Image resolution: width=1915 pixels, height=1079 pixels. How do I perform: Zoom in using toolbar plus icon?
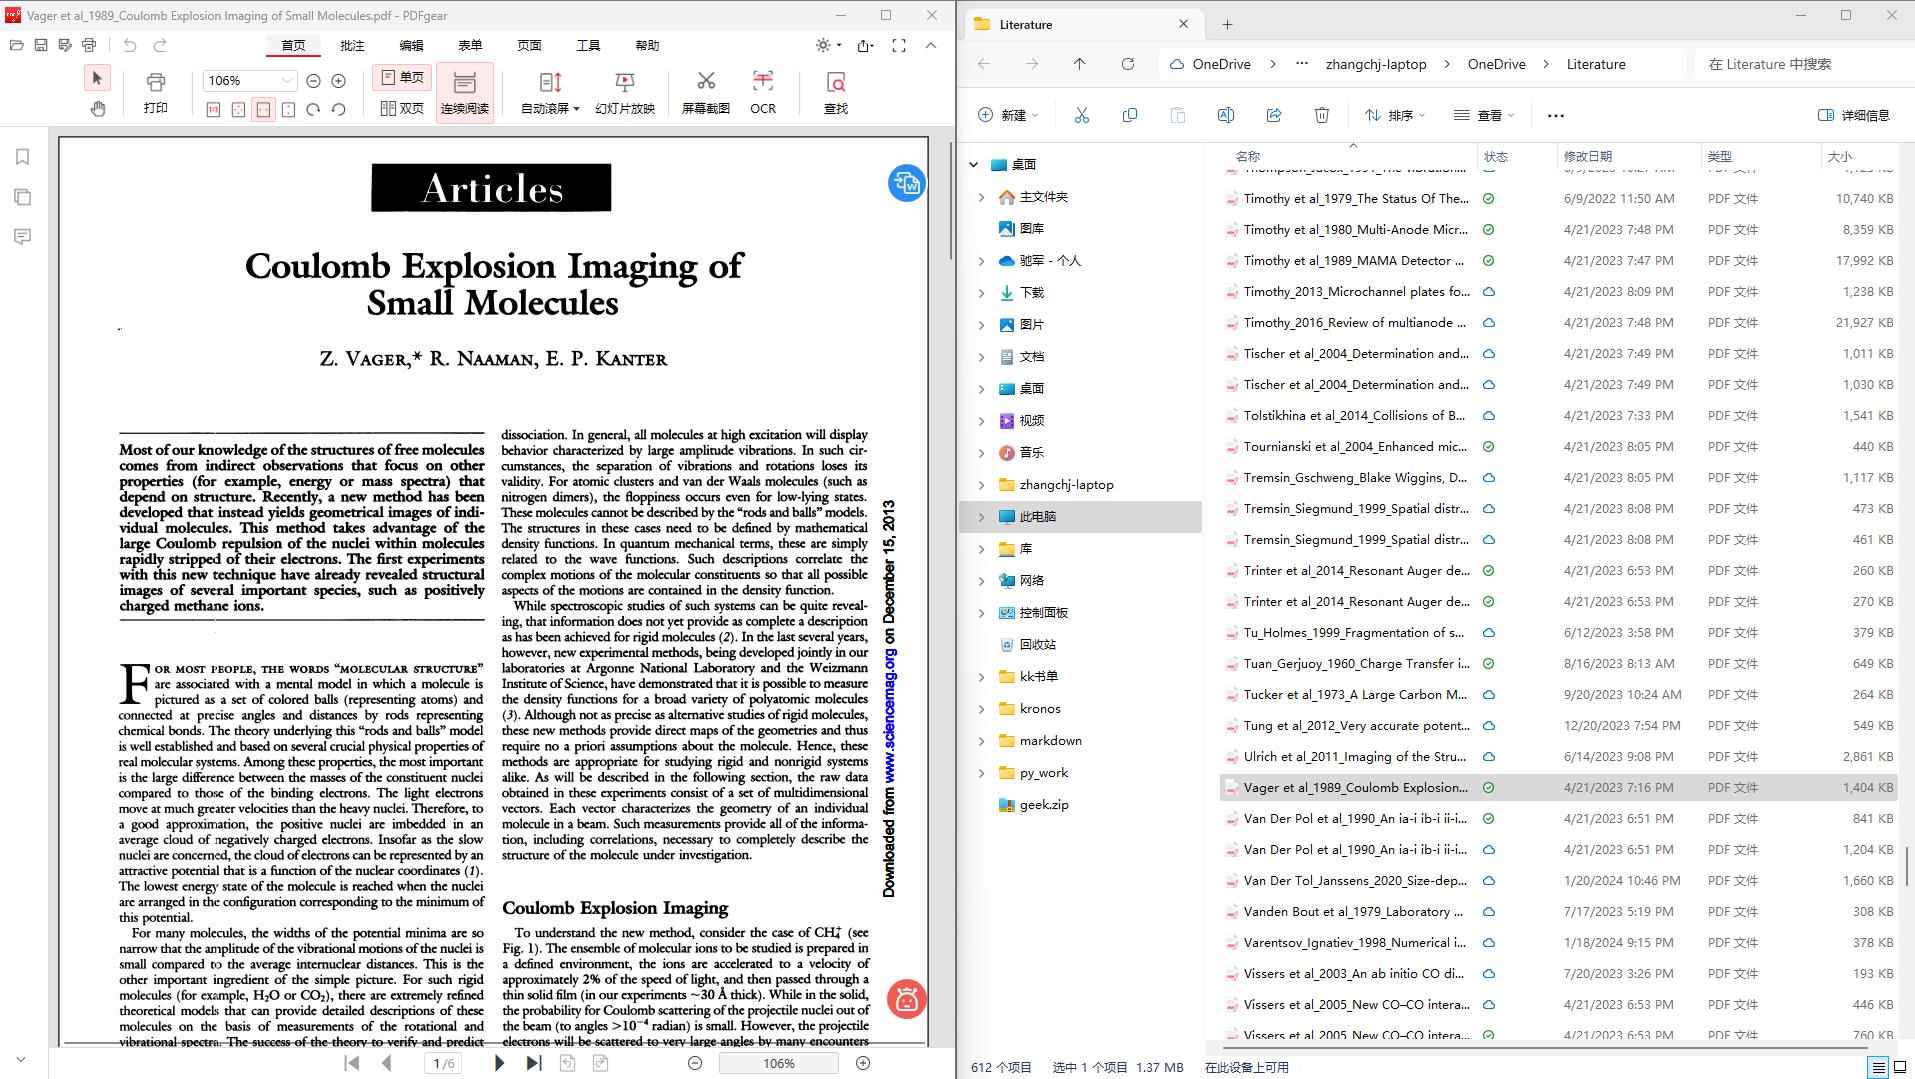(x=338, y=81)
